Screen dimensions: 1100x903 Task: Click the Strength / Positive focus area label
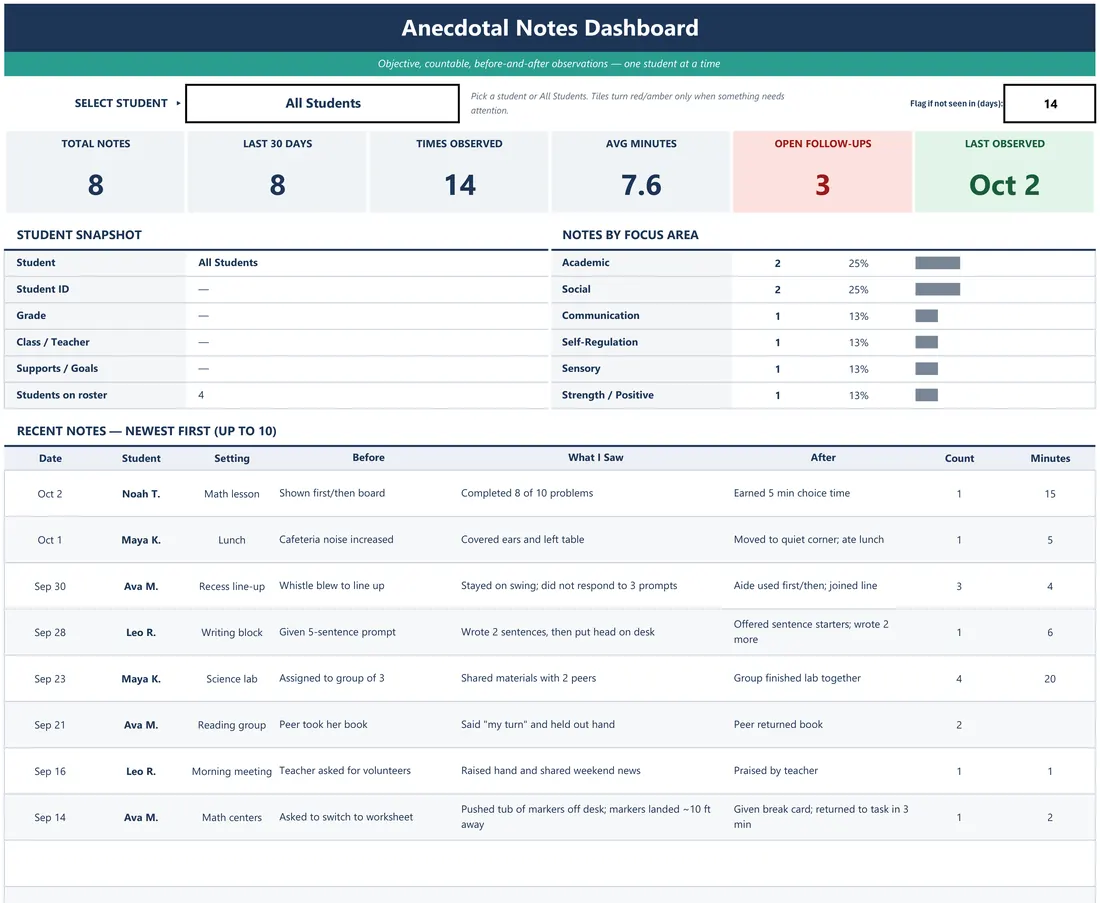point(608,395)
